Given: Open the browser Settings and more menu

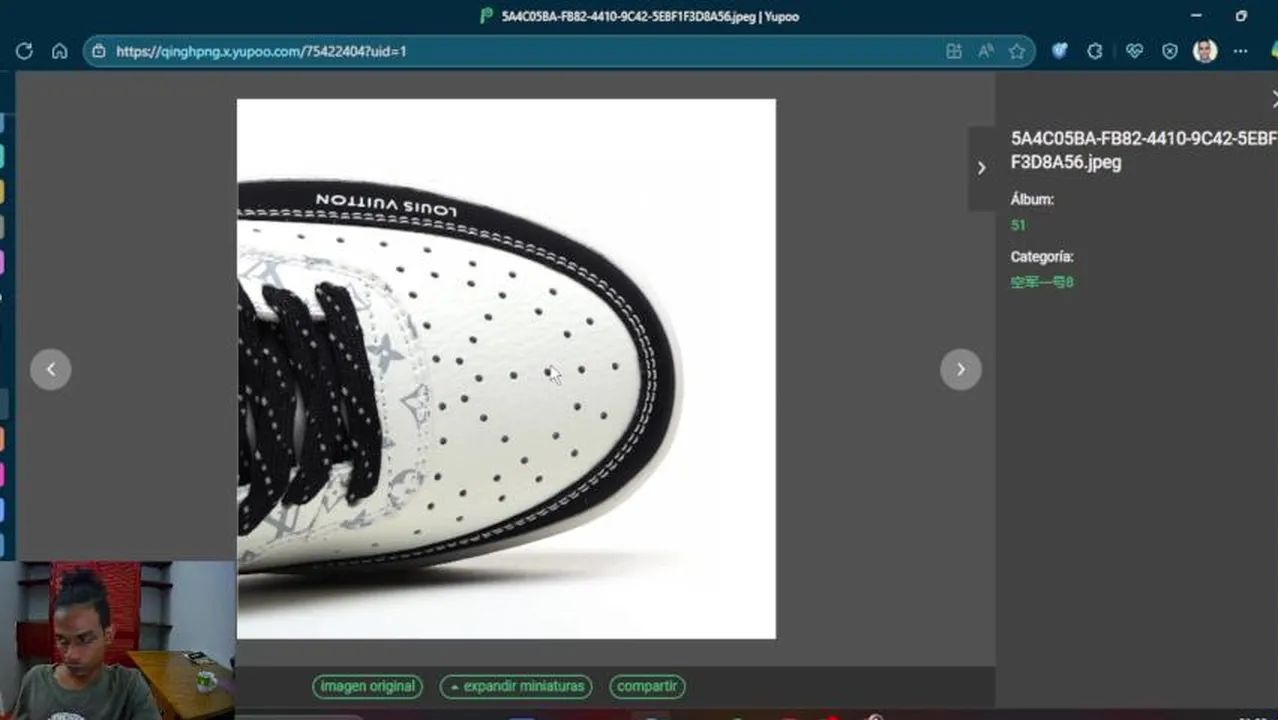Looking at the screenshot, I should point(1240,51).
